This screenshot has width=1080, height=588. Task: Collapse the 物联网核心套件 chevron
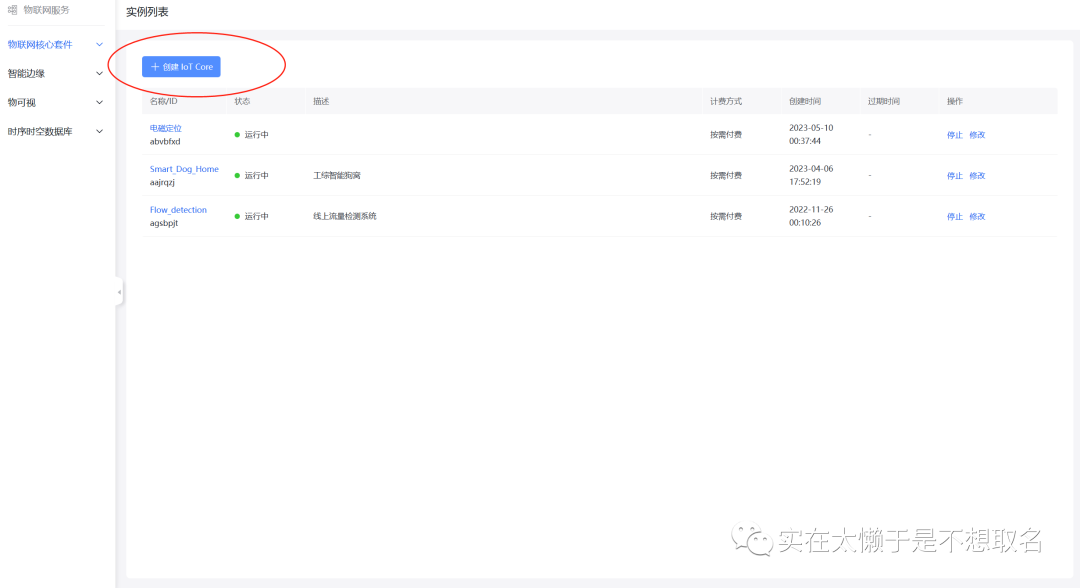[99, 45]
